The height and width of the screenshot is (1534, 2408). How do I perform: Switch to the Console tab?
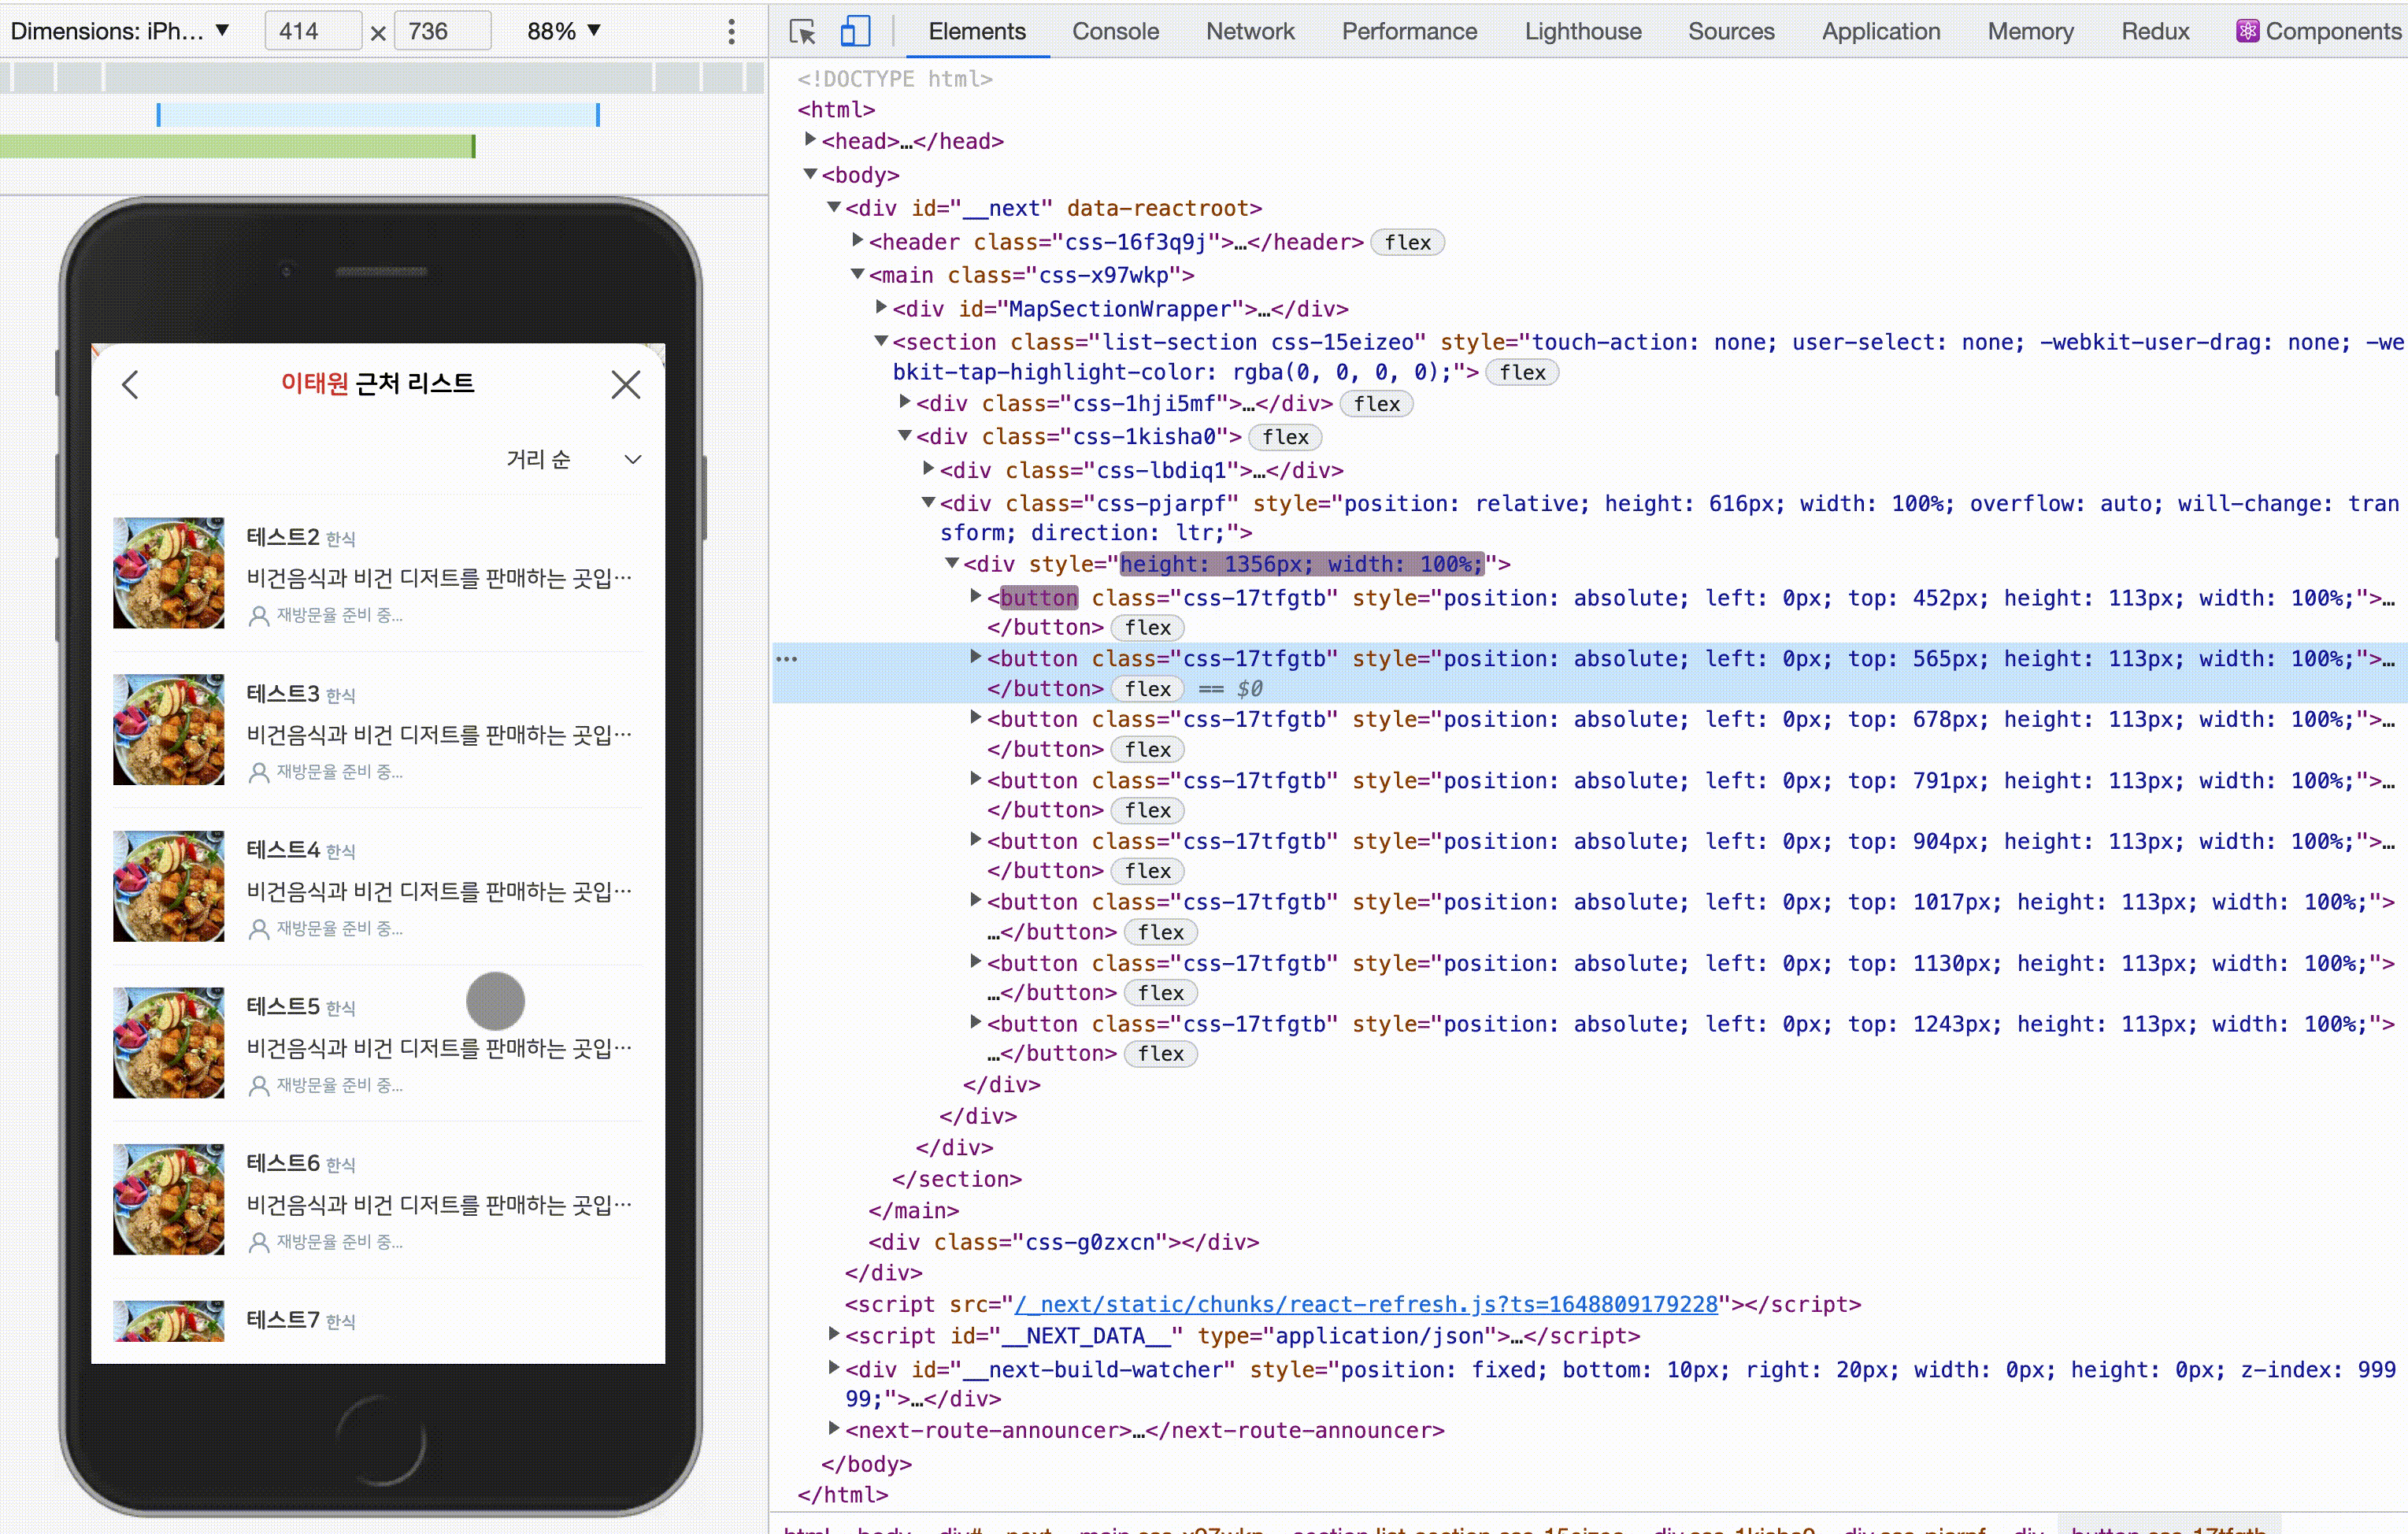[1115, 31]
